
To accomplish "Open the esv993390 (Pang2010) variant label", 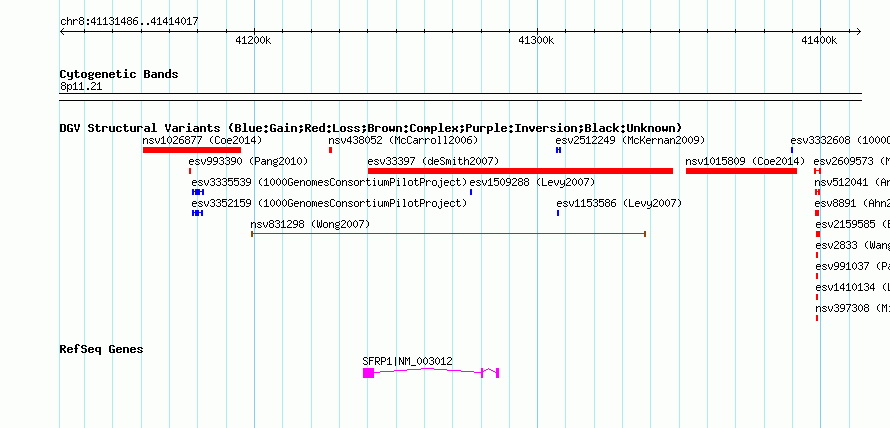I will [248, 161].
